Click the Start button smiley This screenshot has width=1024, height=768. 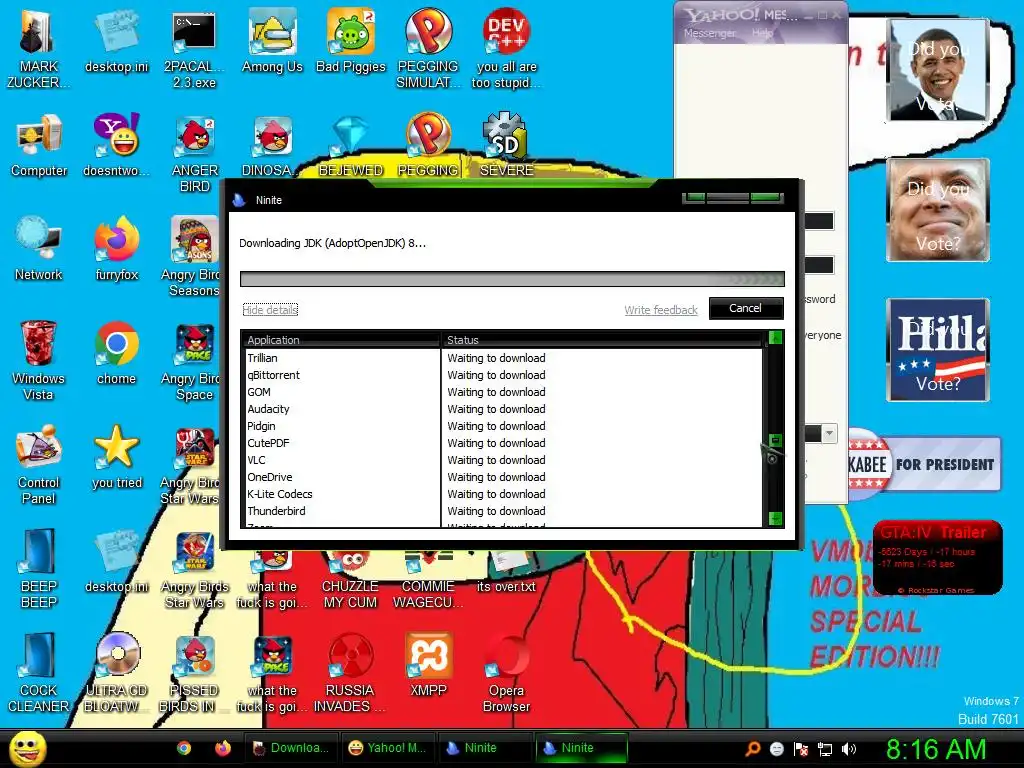tap(27, 748)
